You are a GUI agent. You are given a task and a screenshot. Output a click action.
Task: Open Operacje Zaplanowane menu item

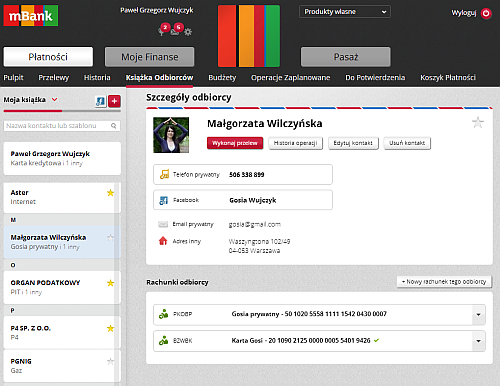point(290,78)
